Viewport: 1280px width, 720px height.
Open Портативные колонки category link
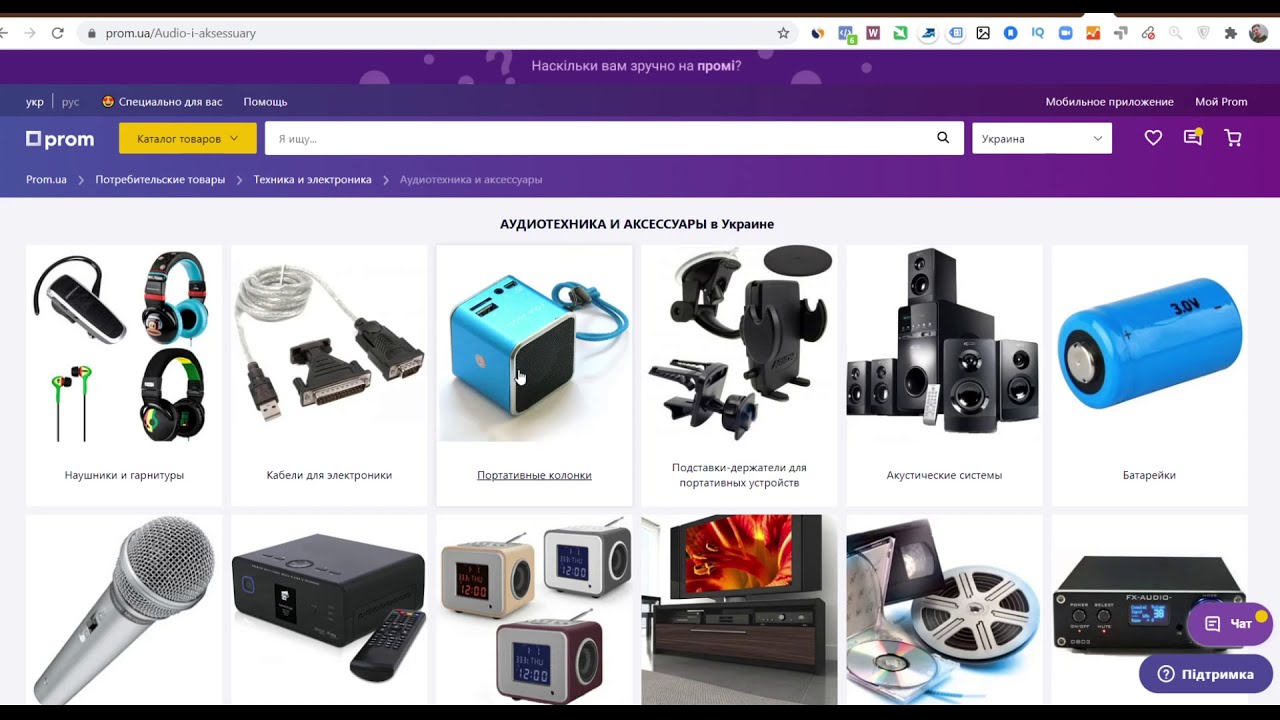(534, 475)
